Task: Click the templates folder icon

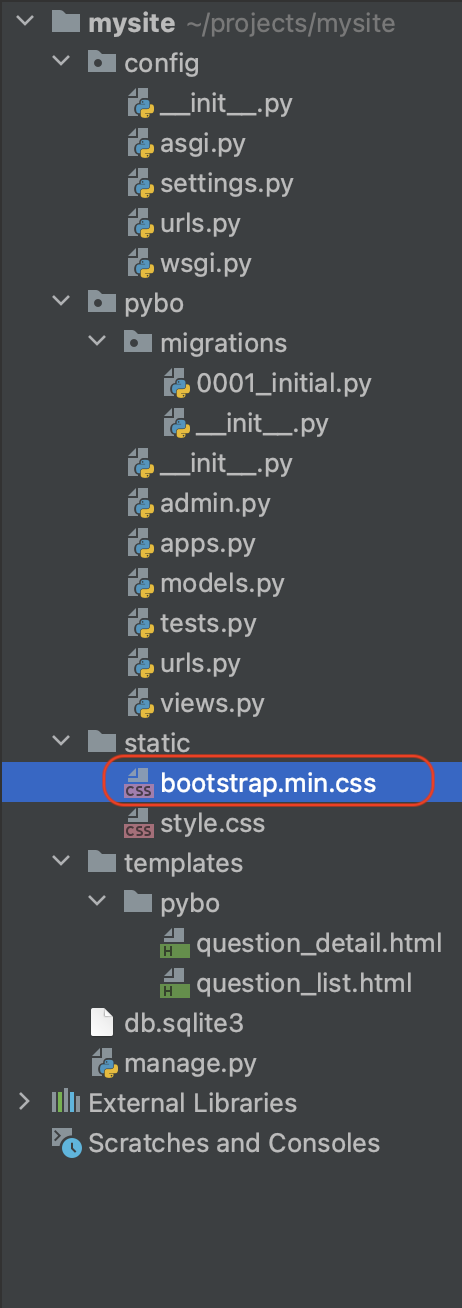Action: (101, 862)
